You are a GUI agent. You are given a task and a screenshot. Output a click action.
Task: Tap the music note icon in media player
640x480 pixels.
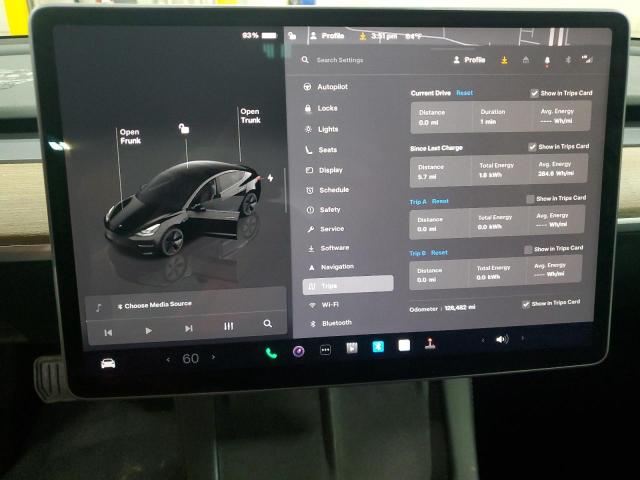click(x=98, y=308)
